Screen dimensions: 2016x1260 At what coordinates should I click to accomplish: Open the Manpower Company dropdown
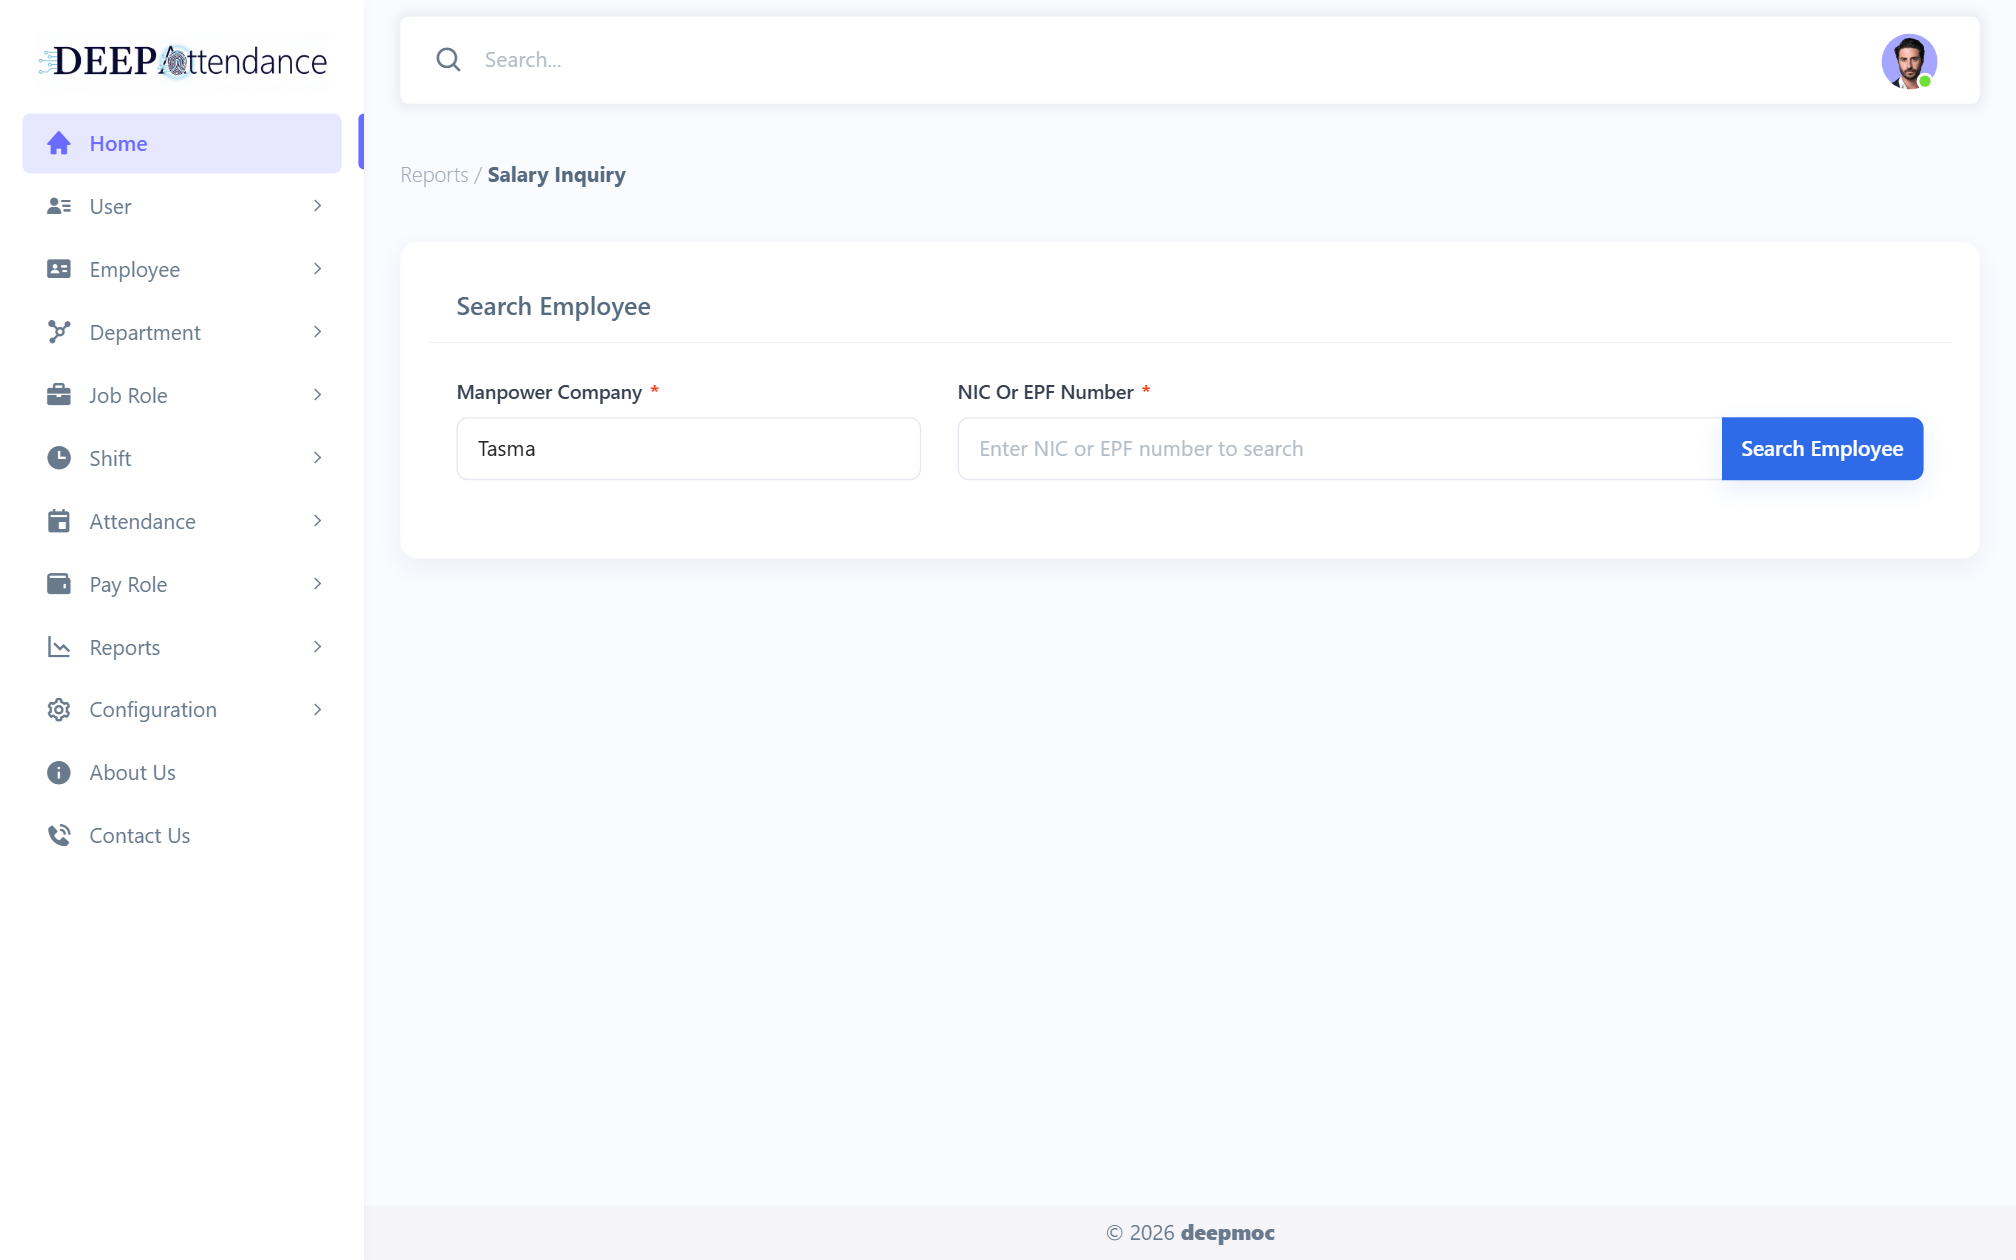pos(688,449)
